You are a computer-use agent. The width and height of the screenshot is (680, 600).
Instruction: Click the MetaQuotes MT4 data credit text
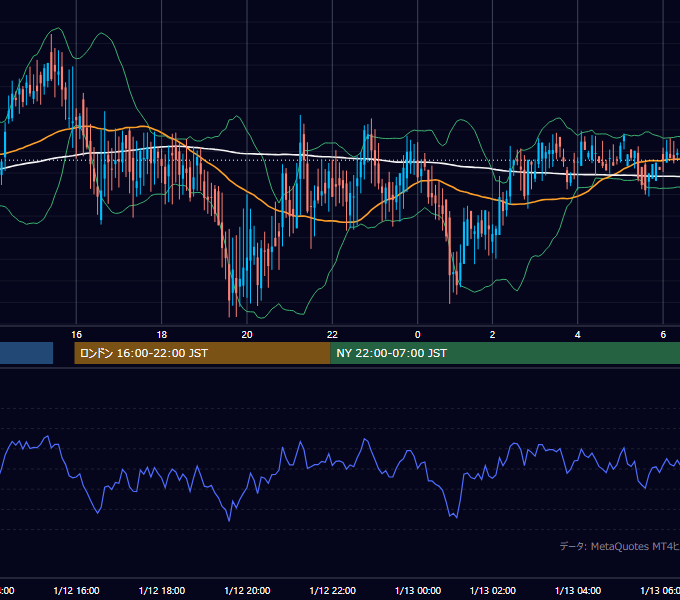pos(620,546)
